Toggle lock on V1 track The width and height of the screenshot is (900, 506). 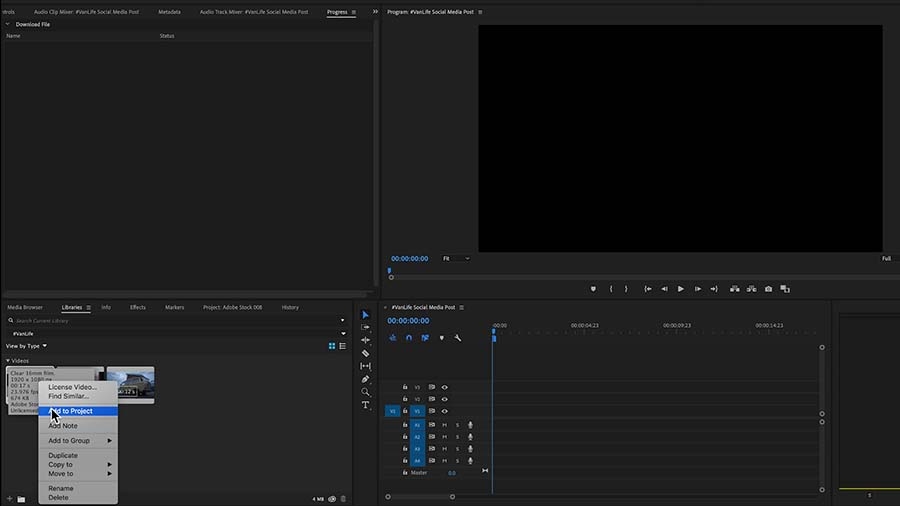point(405,411)
